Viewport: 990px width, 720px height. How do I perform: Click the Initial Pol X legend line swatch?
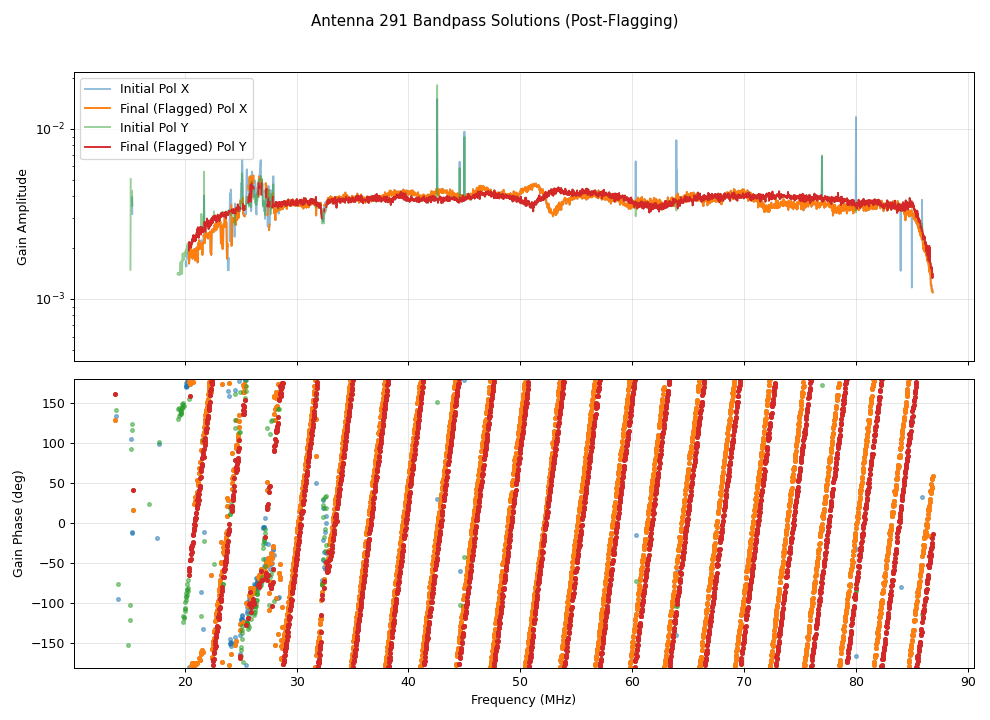point(100,89)
